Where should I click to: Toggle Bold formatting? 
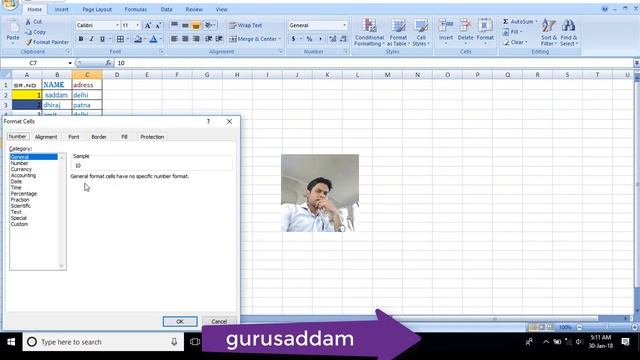[81, 39]
